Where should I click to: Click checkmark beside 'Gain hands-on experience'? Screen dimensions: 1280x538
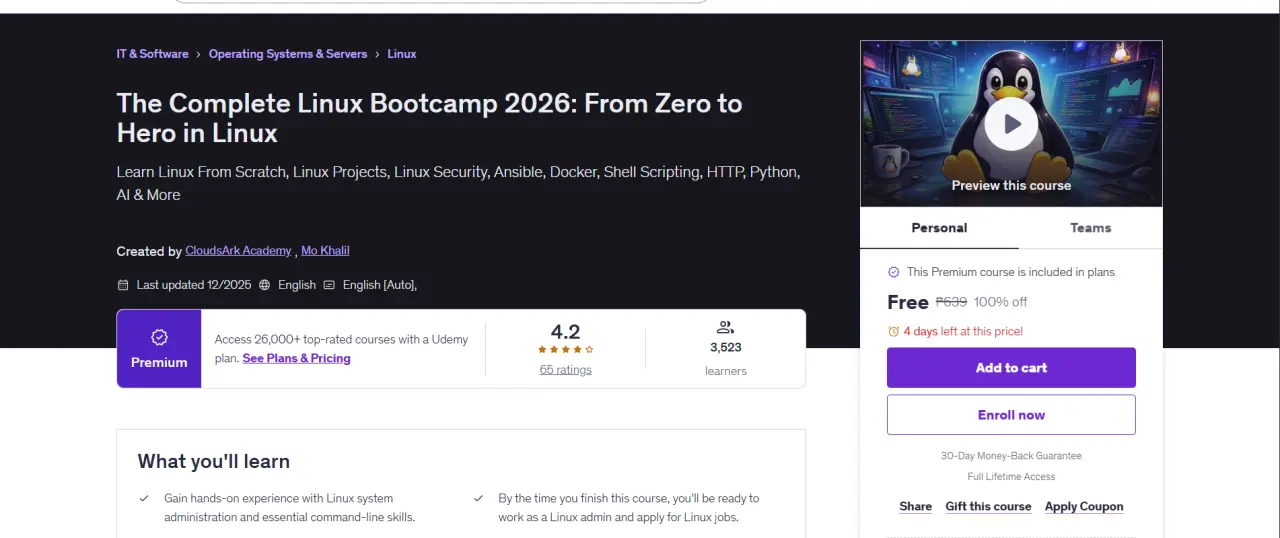click(x=143, y=498)
